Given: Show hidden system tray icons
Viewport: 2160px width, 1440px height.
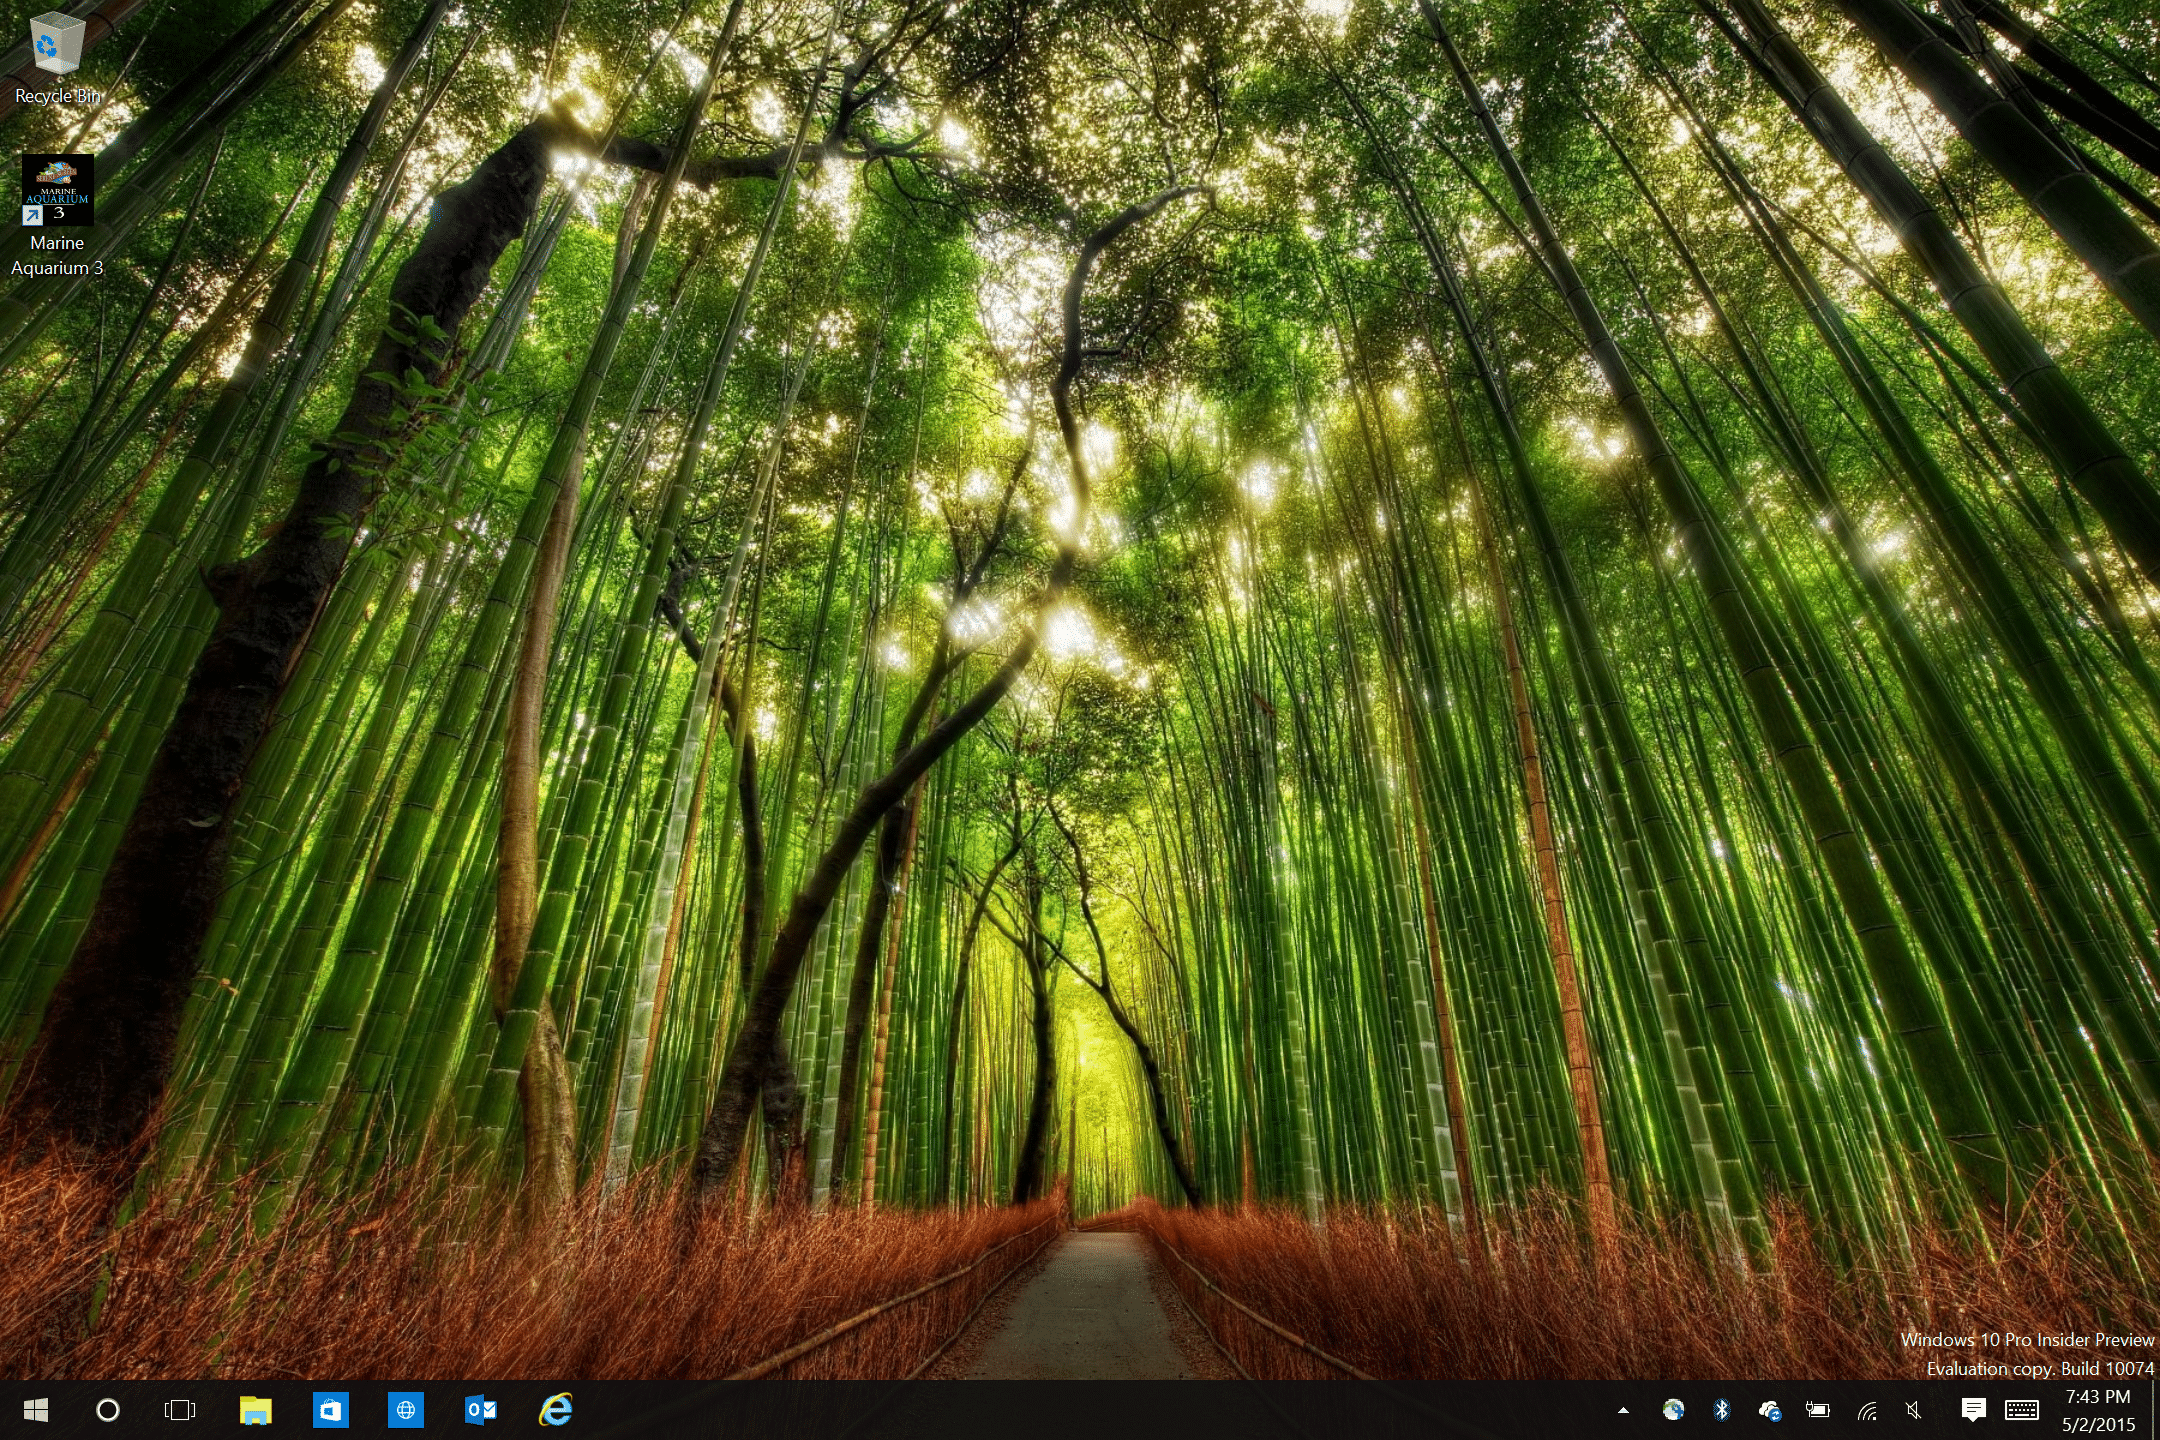Looking at the screenshot, I should coord(1623,1410).
